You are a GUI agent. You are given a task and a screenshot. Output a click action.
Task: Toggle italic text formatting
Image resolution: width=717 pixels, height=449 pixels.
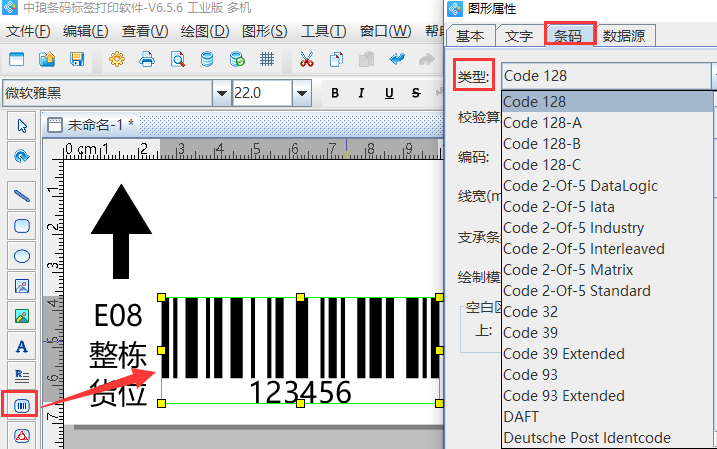pos(362,94)
